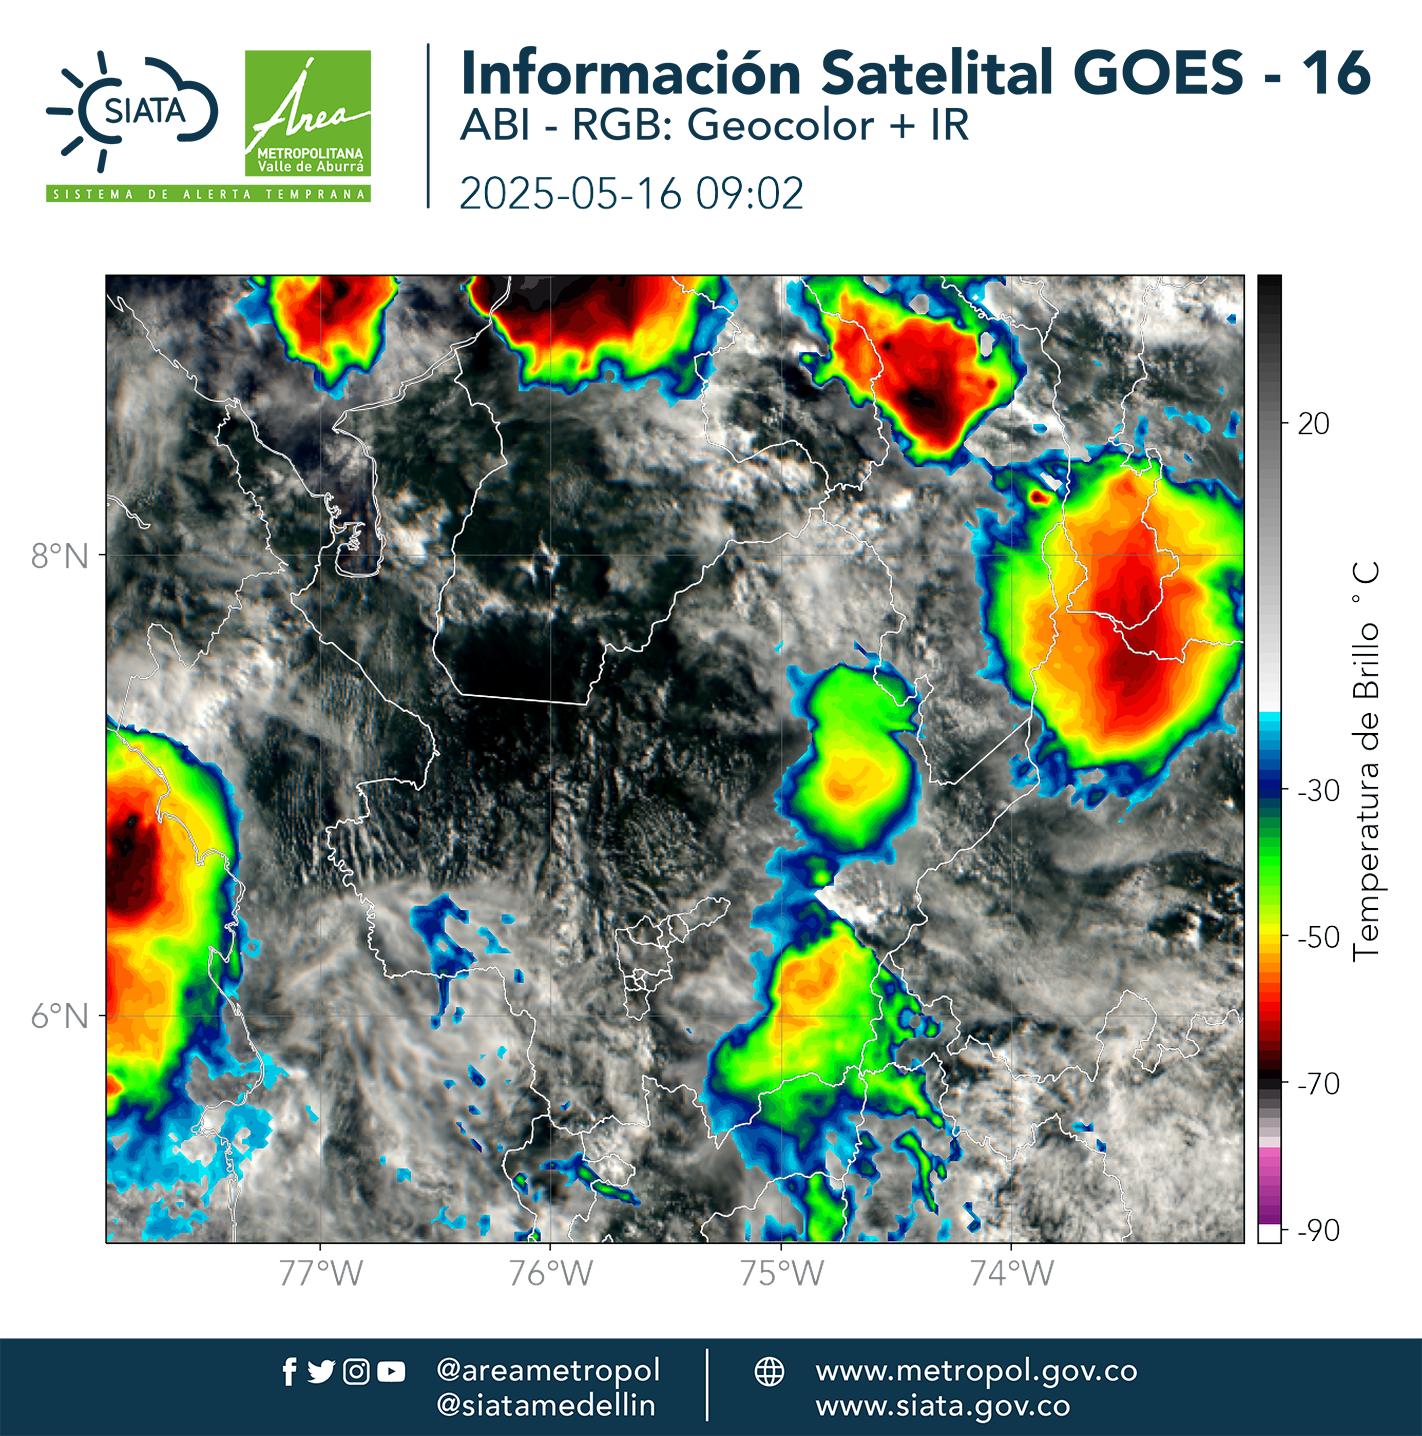
Task: Select the @siatamedellin handle
Action: pos(546,1405)
